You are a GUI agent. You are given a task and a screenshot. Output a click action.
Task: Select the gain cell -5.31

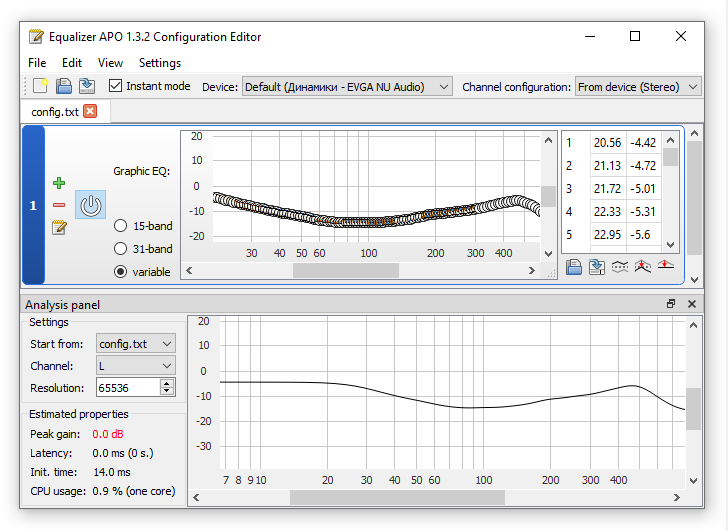click(644, 212)
